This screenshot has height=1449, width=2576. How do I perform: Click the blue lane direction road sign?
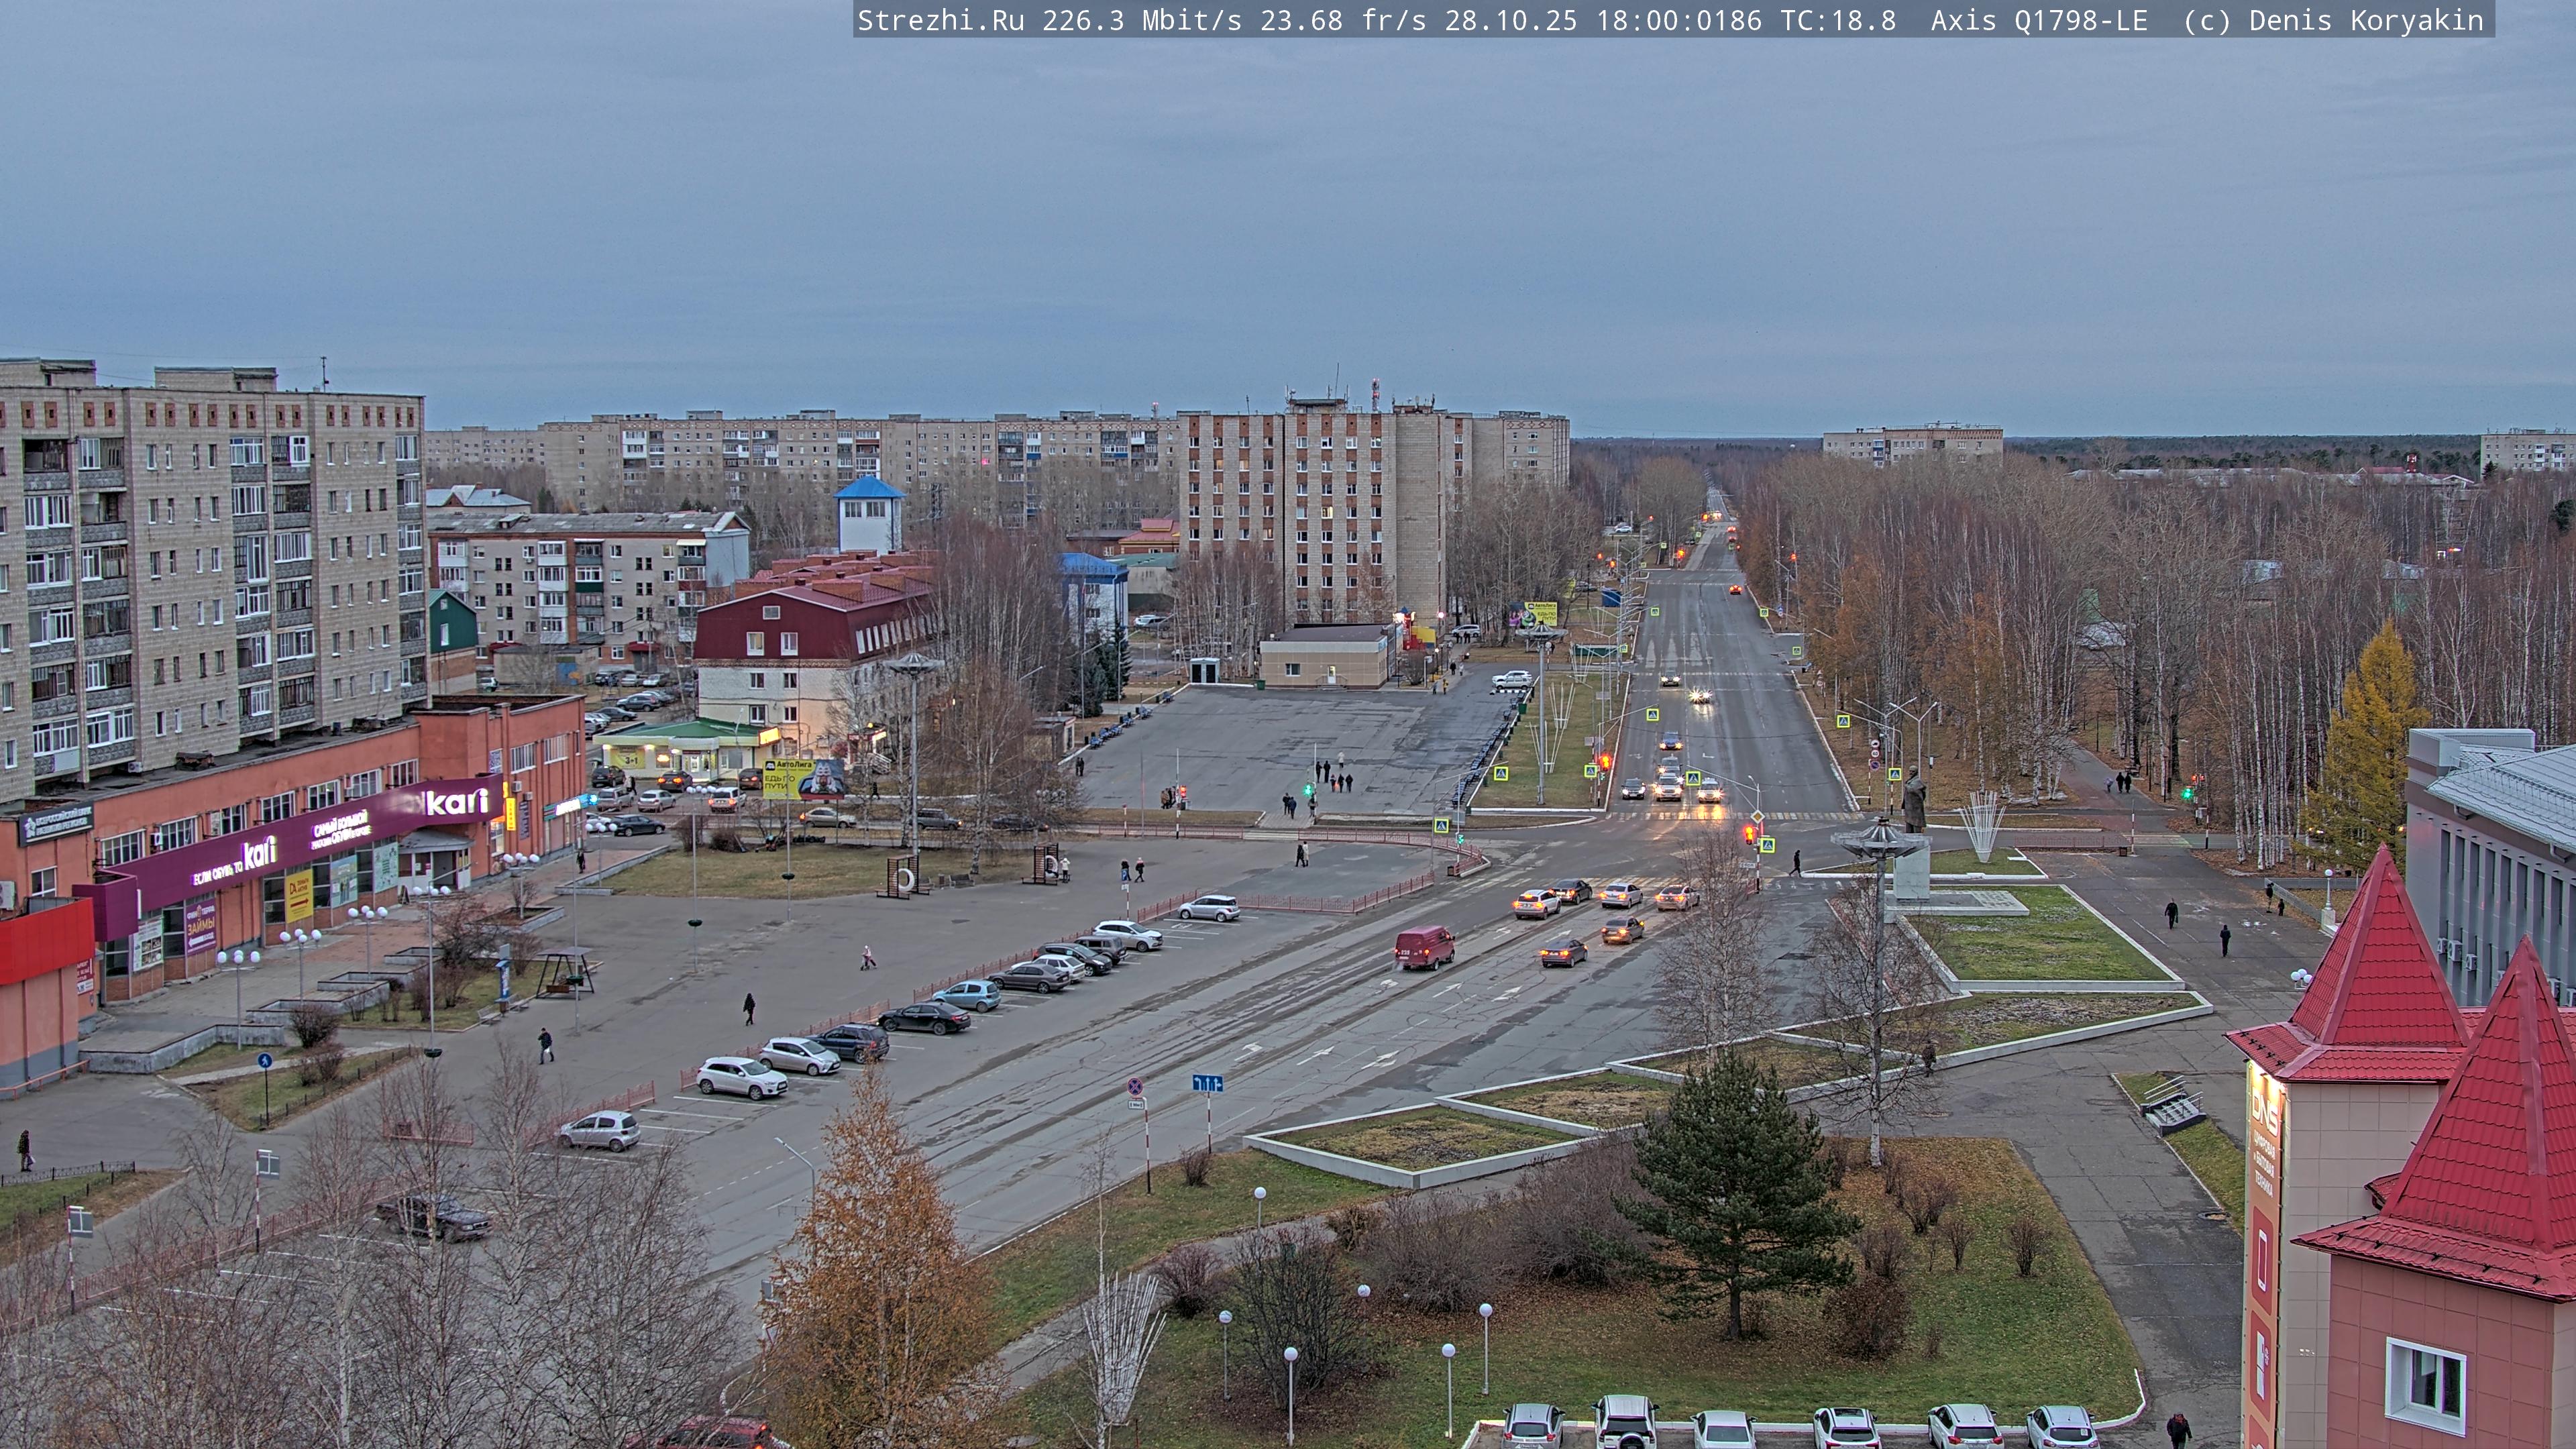coord(1207,1083)
